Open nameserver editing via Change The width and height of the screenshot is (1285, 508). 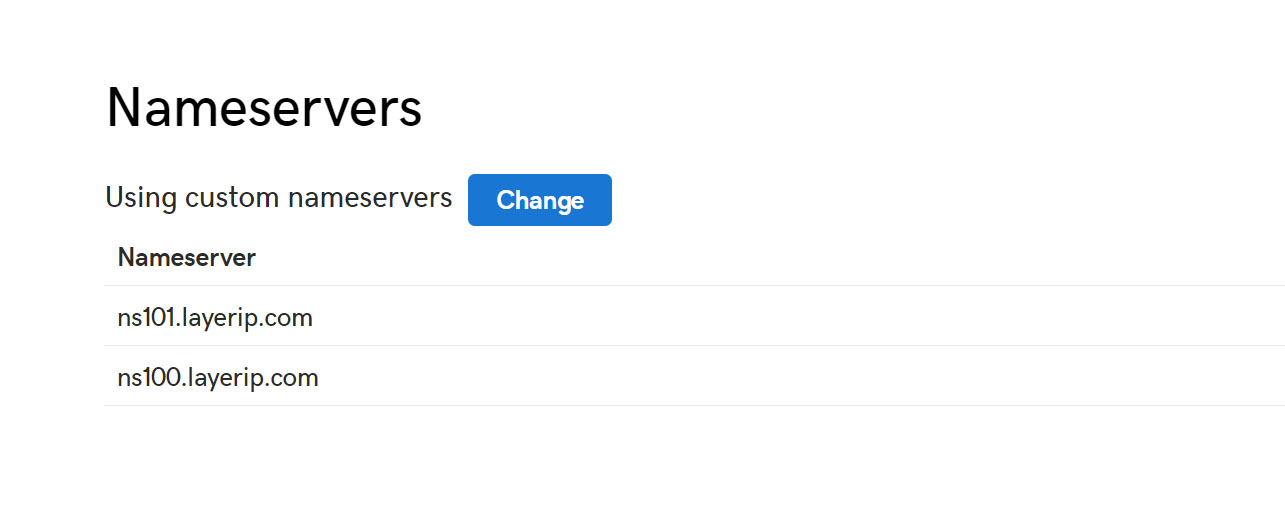click(x=540, y=200)
